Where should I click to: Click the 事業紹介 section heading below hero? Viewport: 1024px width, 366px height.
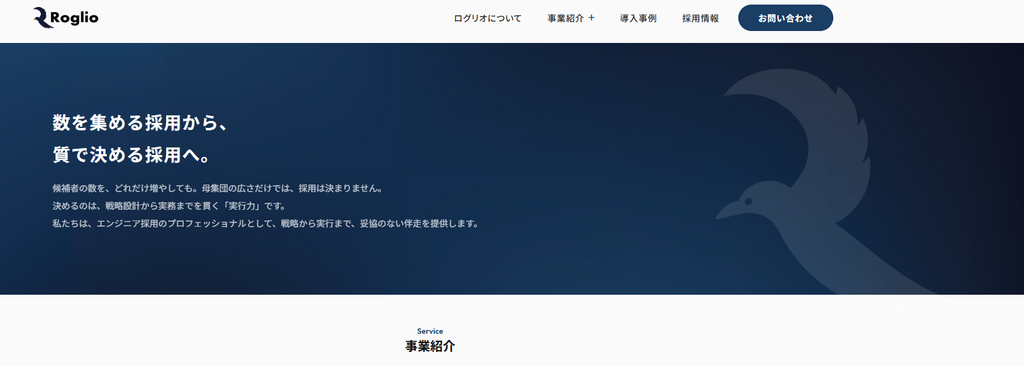click(430, 346)
